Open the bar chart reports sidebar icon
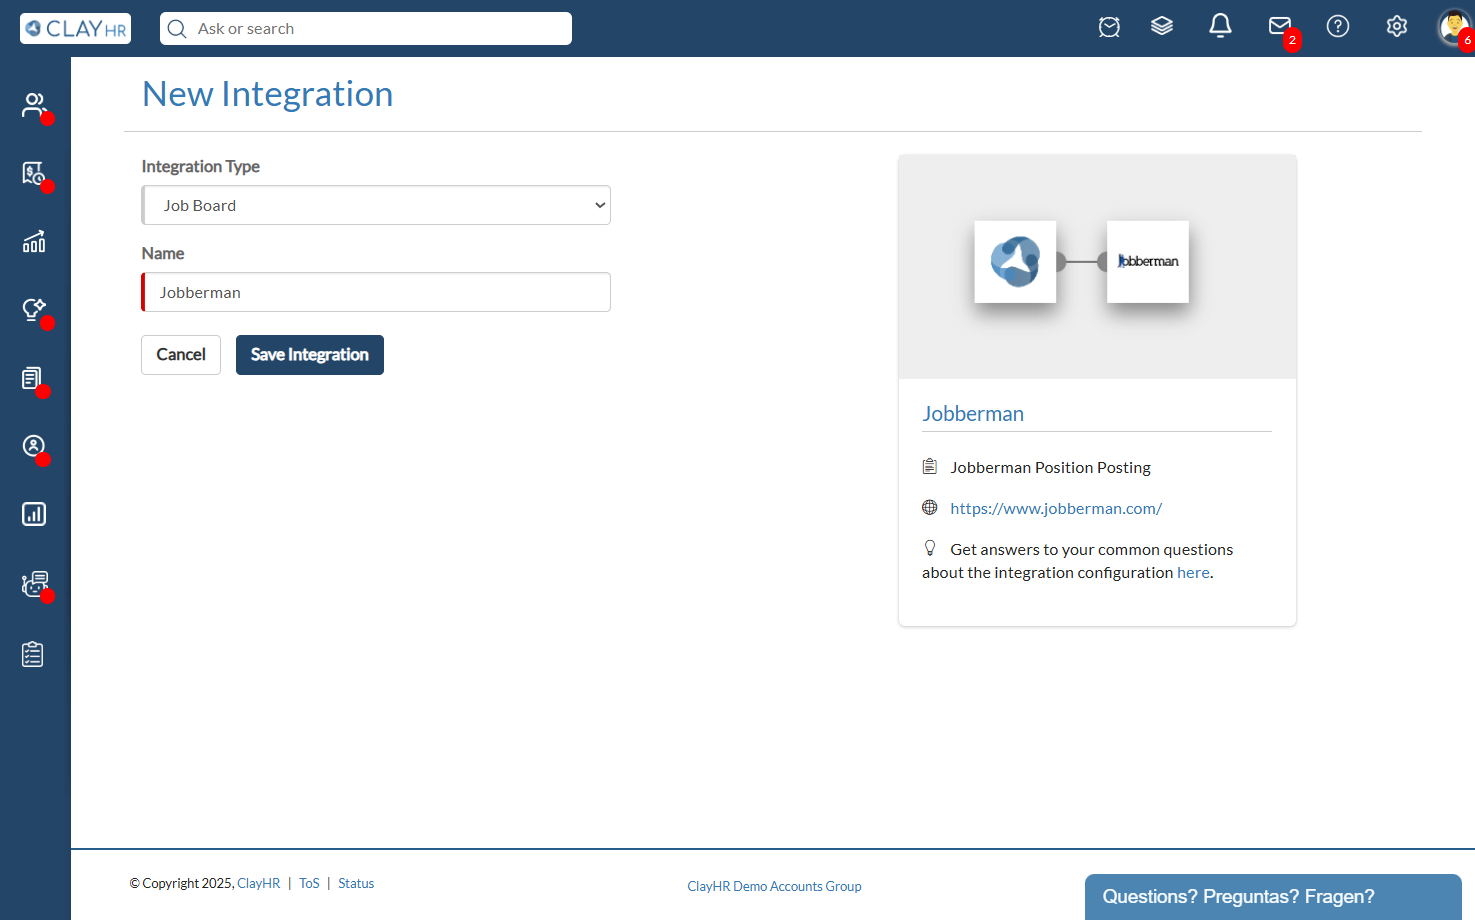This screenshot has width=1475, height=920. [x=34, y=514]
